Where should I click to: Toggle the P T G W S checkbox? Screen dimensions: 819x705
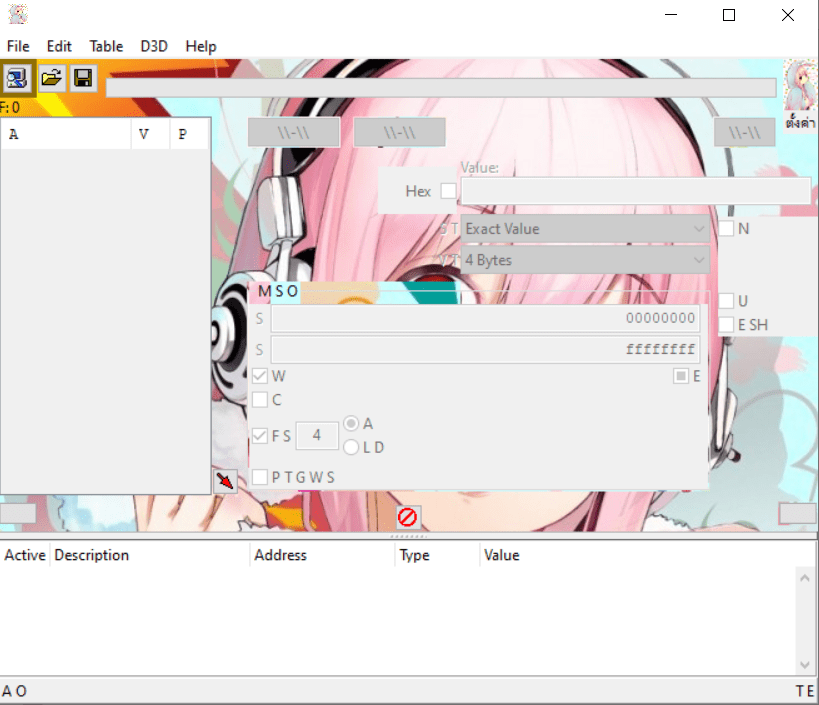click(260, 477)
